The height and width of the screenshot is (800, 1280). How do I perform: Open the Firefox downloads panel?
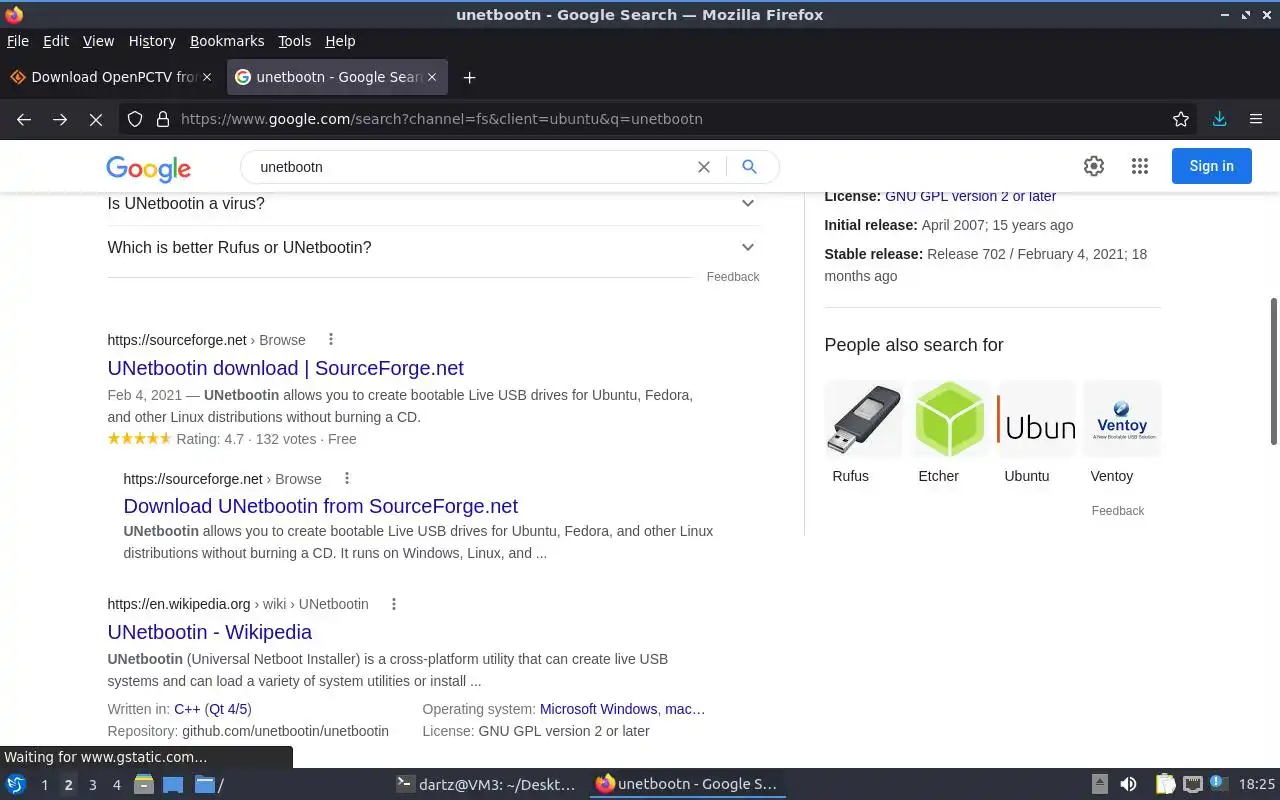coord(1219,119)
